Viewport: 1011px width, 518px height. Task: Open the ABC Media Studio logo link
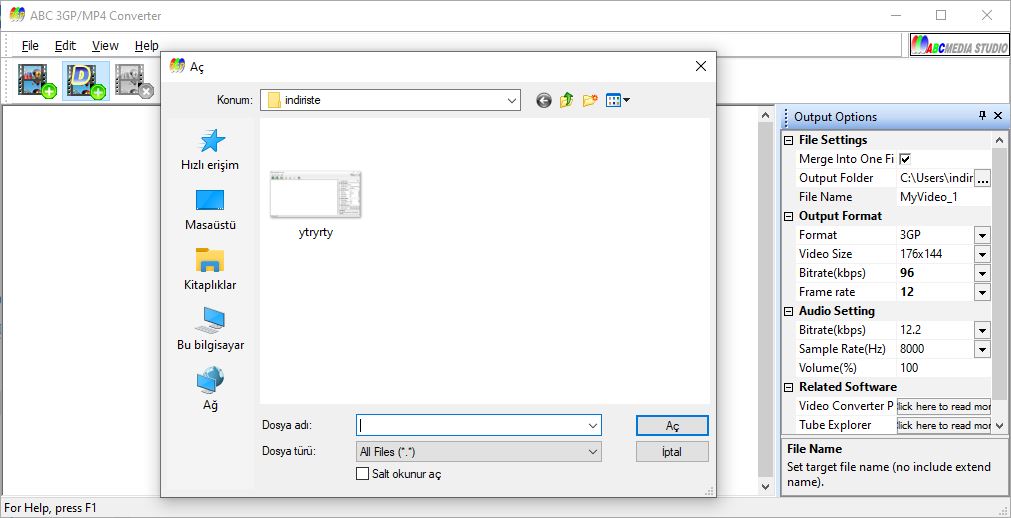959,45
